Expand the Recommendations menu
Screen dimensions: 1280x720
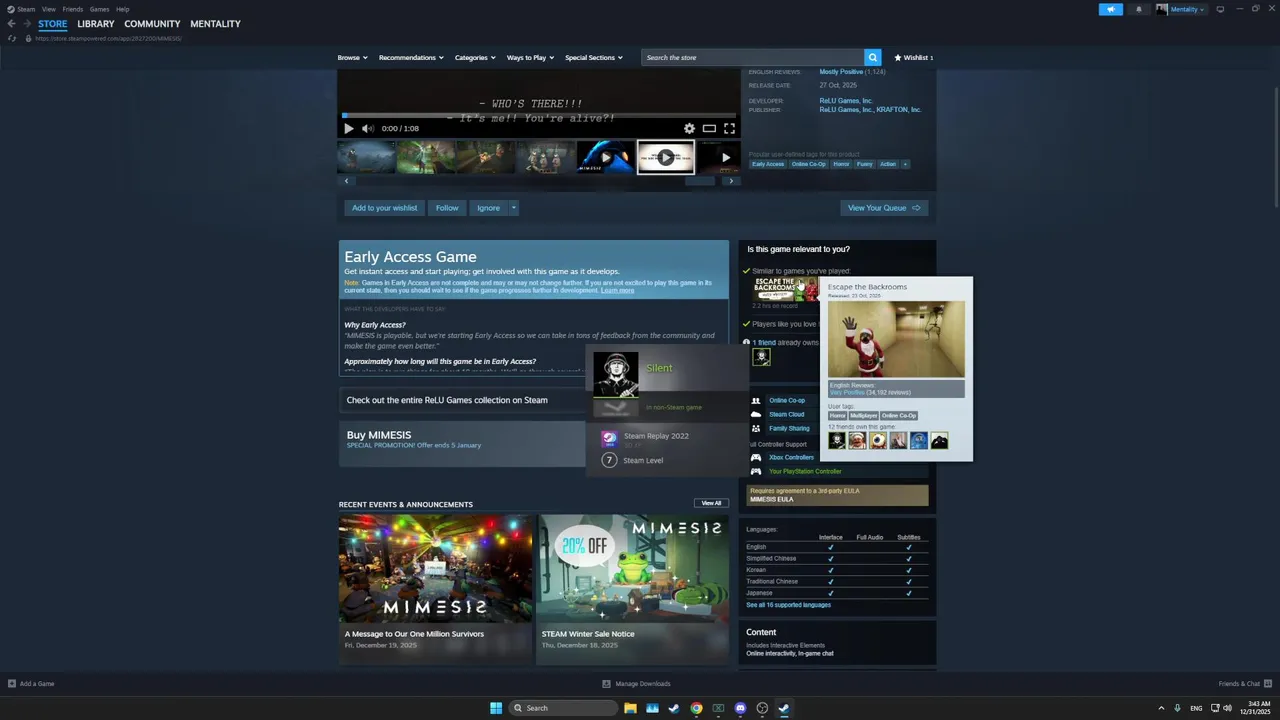(x=410, y=57)
